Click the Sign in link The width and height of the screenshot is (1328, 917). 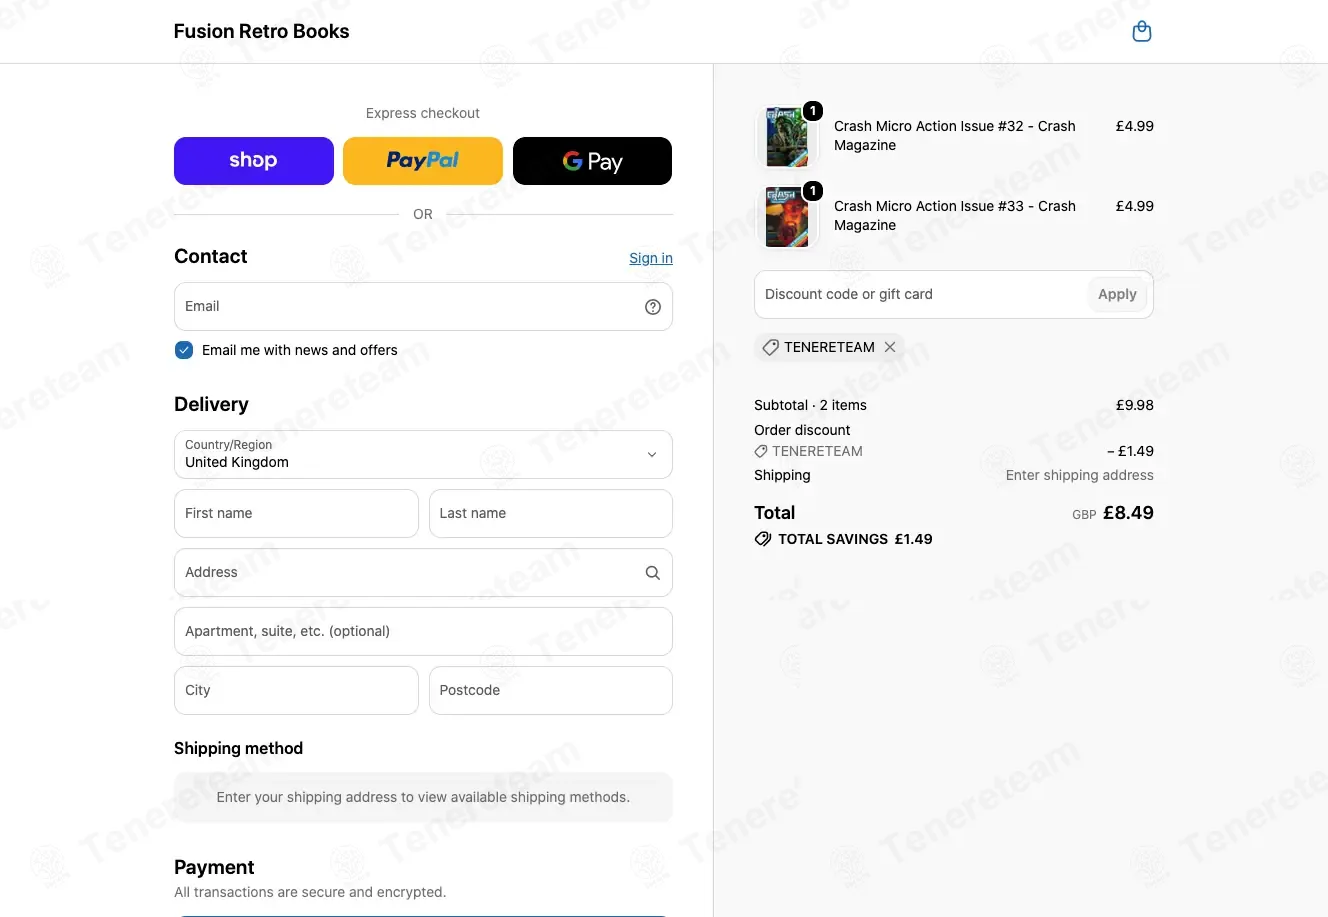651,258
